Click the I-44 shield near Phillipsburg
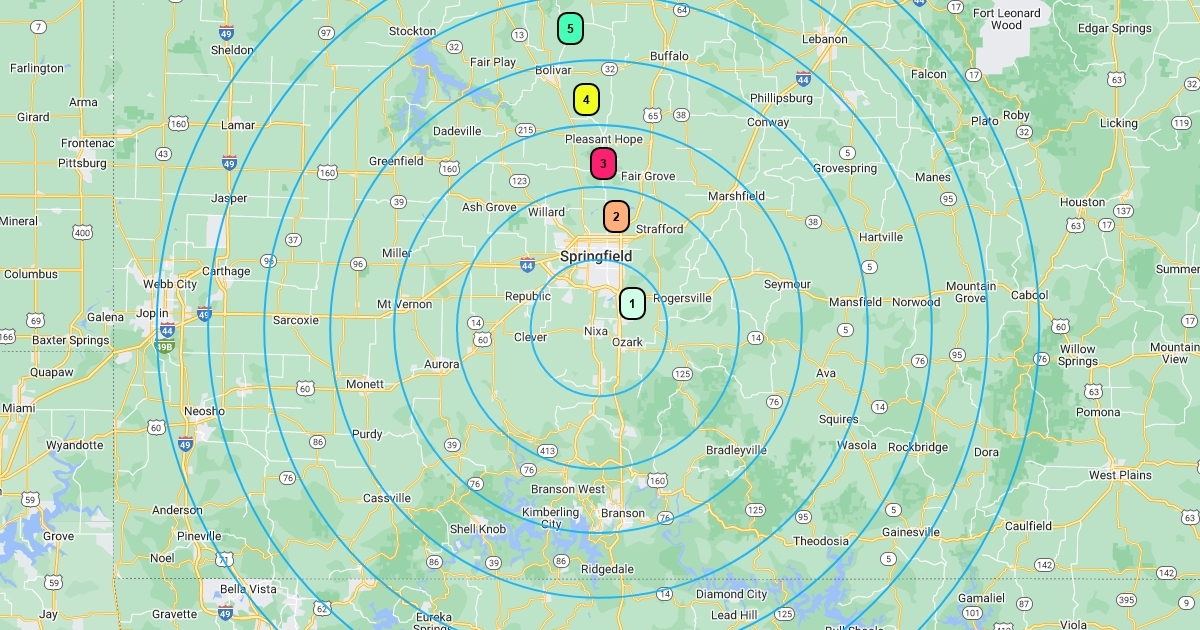Image resolution: width=1200 pixels, height=630 pixels. 804,77
